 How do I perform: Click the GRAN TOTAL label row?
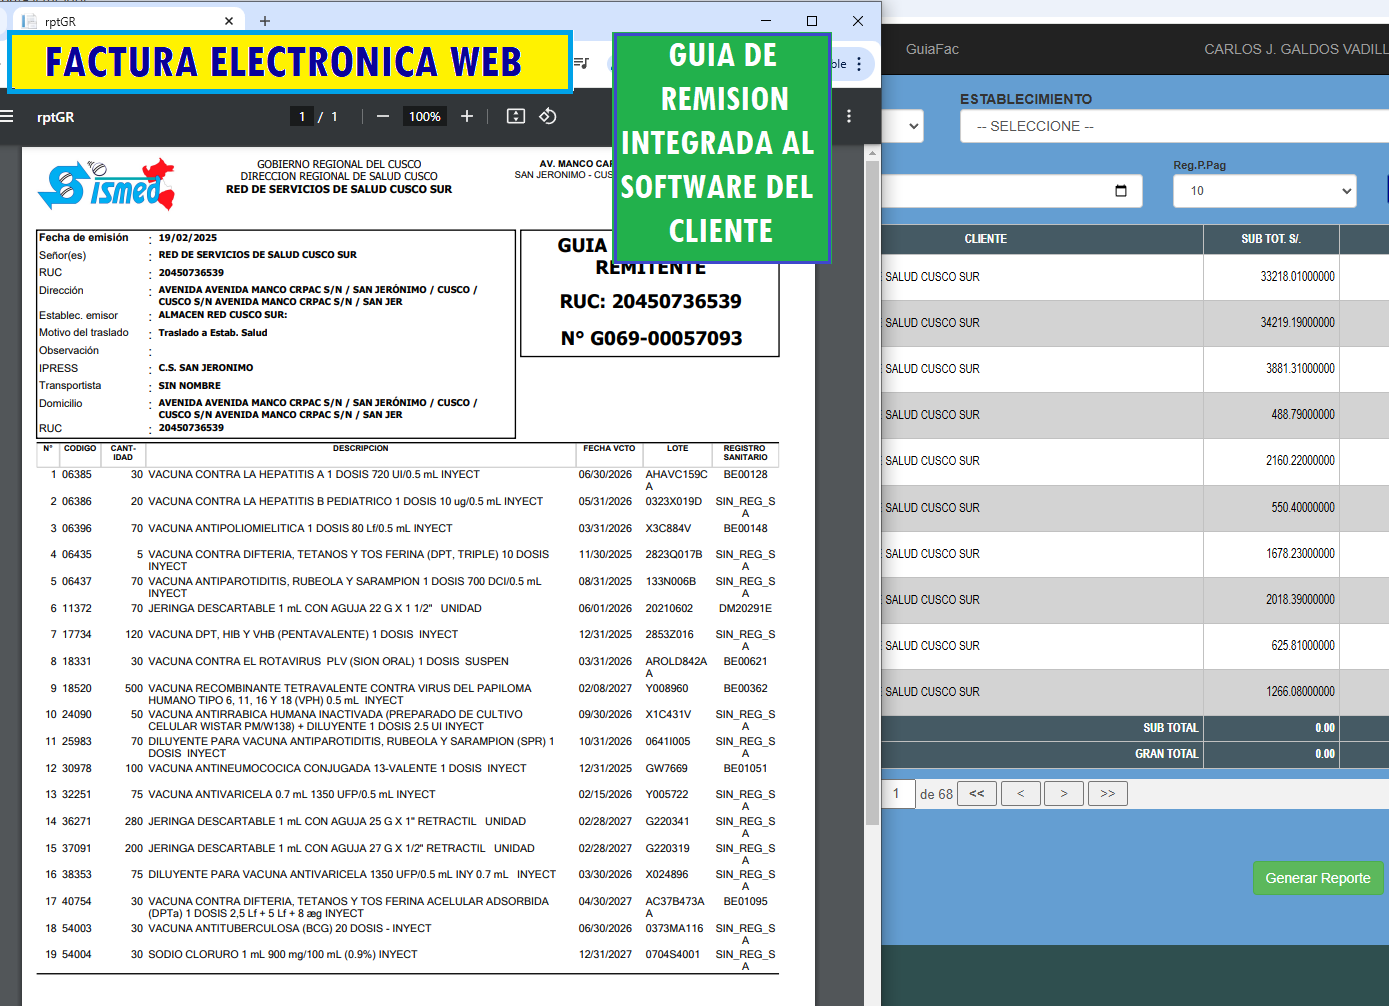[x=1166, y=754]
